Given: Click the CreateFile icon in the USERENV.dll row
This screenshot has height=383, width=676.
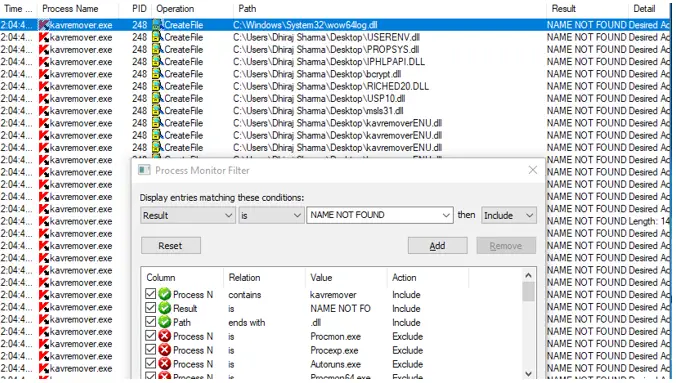Looking at the screenshot, I should pyautogui.click(x=157, y=37).
